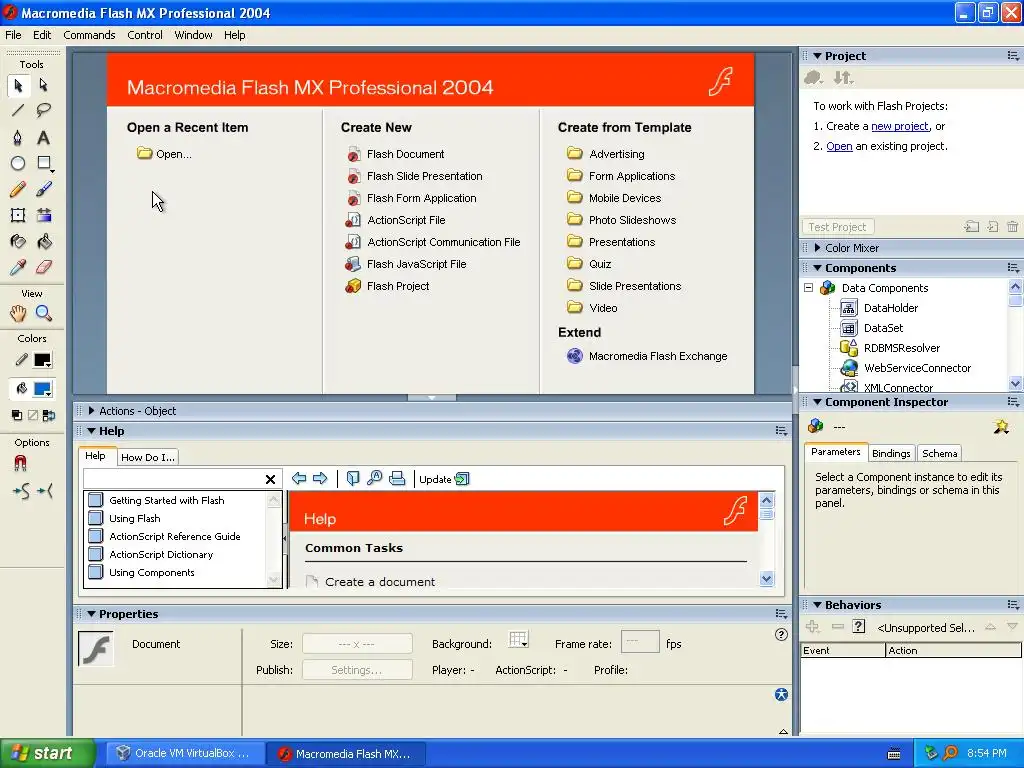The width and height of the screenshot is (1024, 768).
Task: Click the Swap Colors button
Action: 48,415
